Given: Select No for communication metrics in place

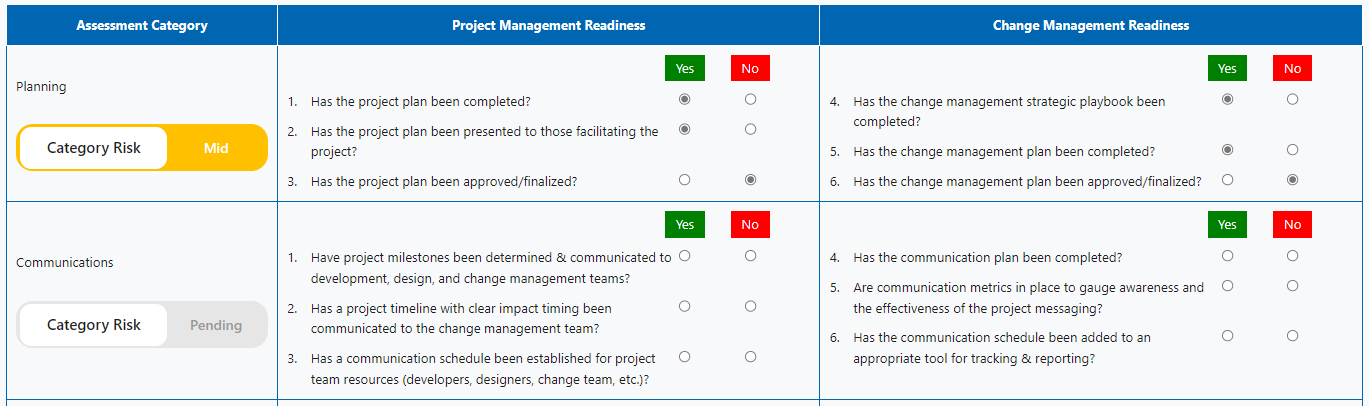Looking at the screenshot, I should (x=1292, y=286).
